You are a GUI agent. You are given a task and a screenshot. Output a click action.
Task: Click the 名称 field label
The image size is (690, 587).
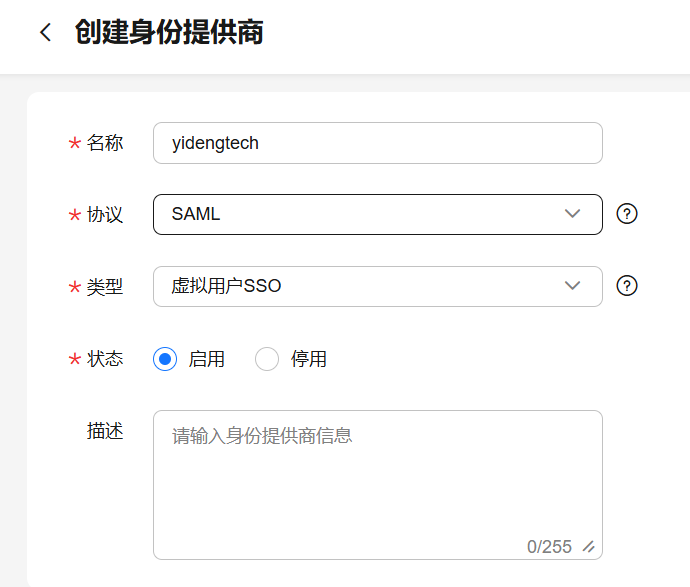coord(105,143)
